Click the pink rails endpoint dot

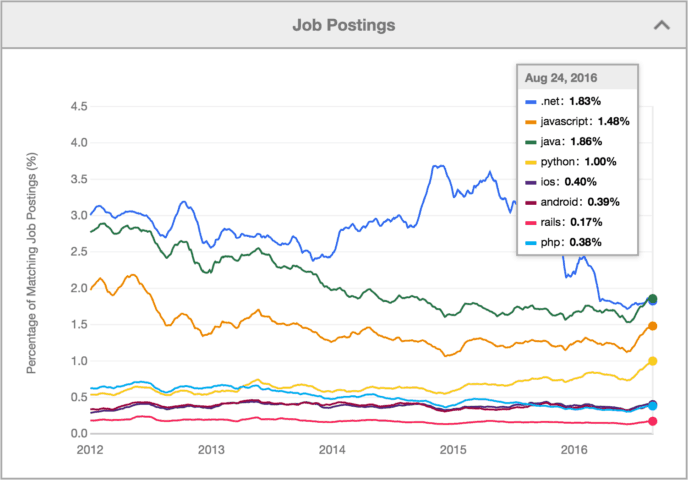[x=653, y=421]
